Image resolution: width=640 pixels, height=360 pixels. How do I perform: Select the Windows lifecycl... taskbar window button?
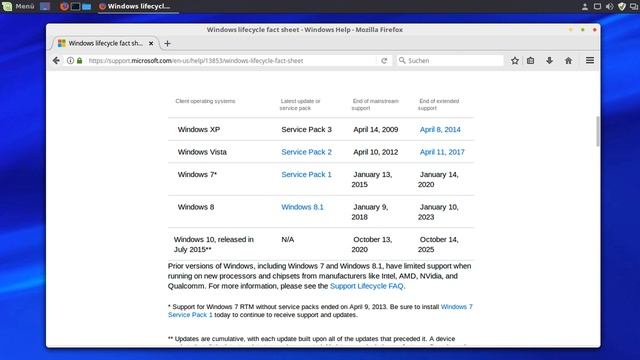click(x=138, y=6)
